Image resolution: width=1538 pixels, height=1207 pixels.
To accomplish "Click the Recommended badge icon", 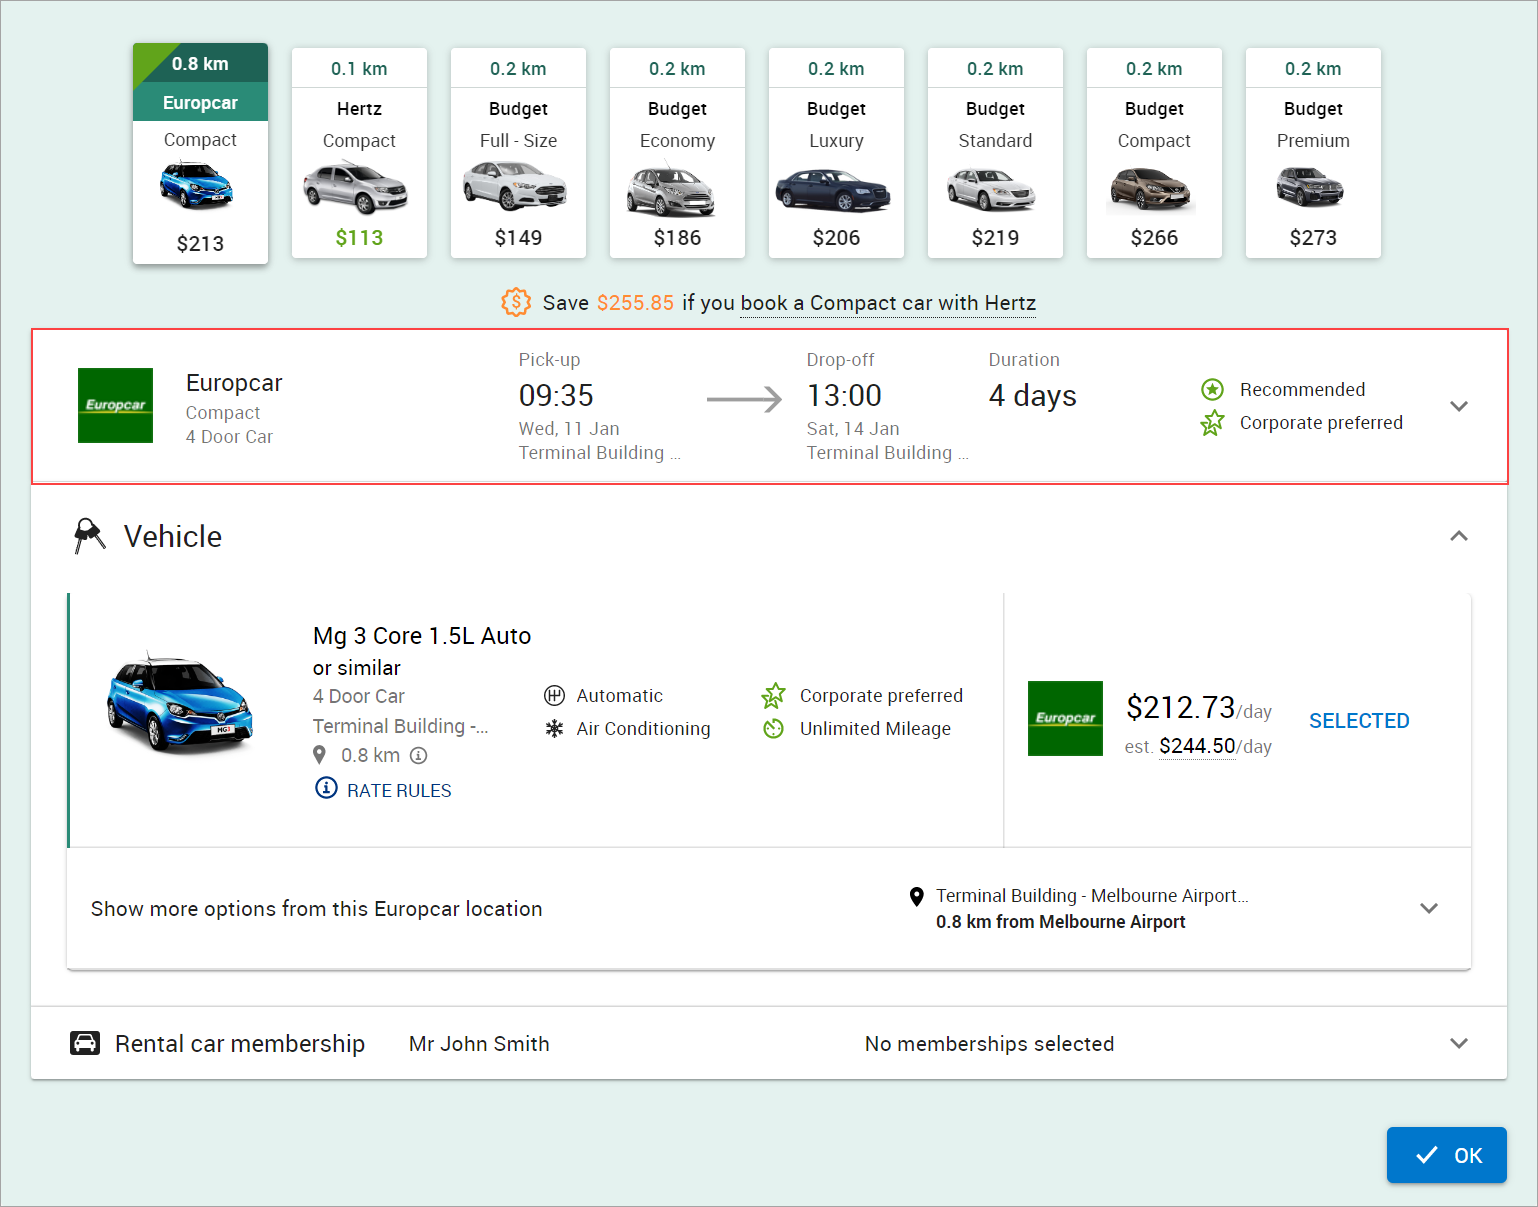I will pos(1212,389).
